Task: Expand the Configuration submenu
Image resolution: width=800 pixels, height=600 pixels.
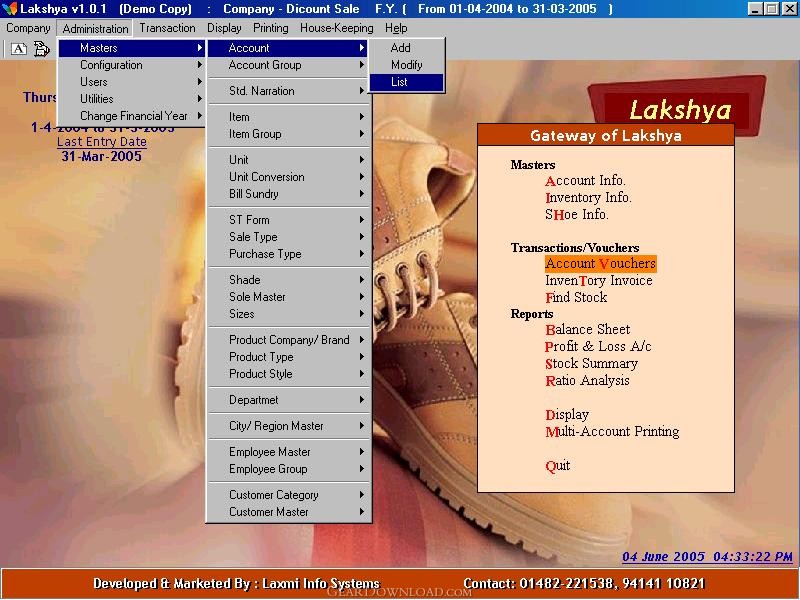Action: [132, 65]
